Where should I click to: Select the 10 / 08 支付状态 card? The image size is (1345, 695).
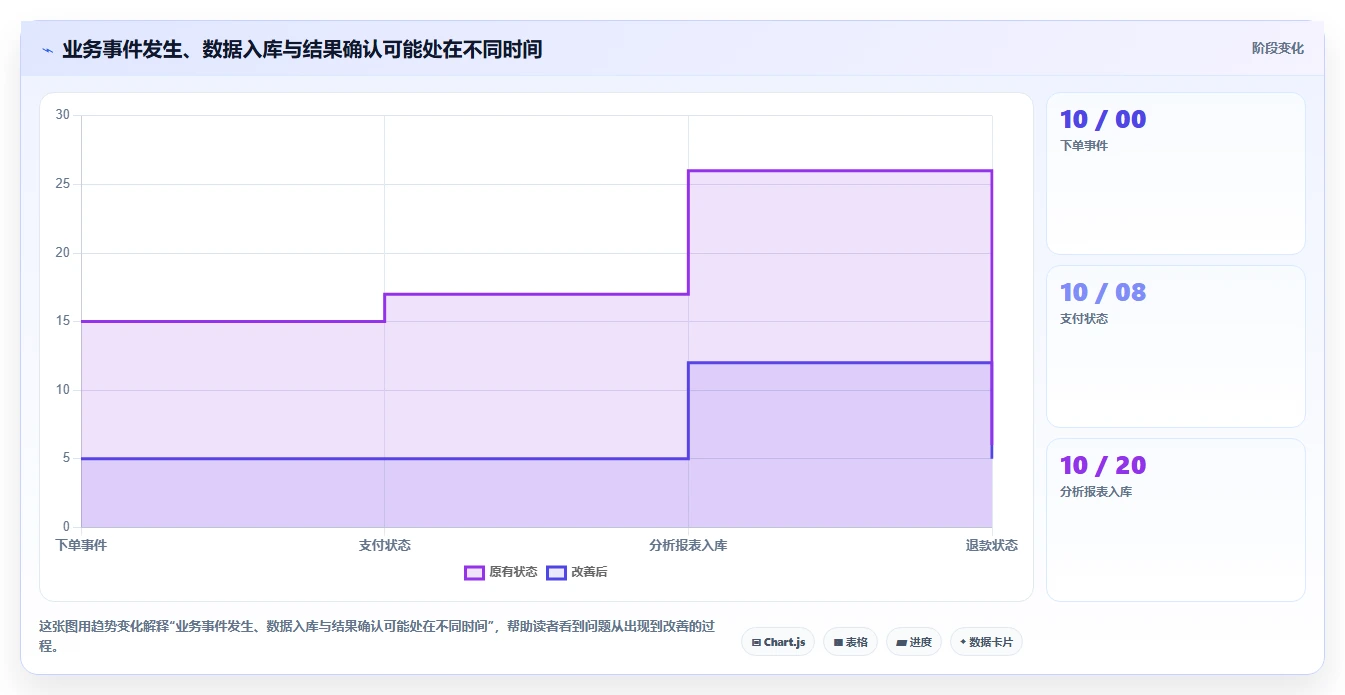coord(1175,346)
